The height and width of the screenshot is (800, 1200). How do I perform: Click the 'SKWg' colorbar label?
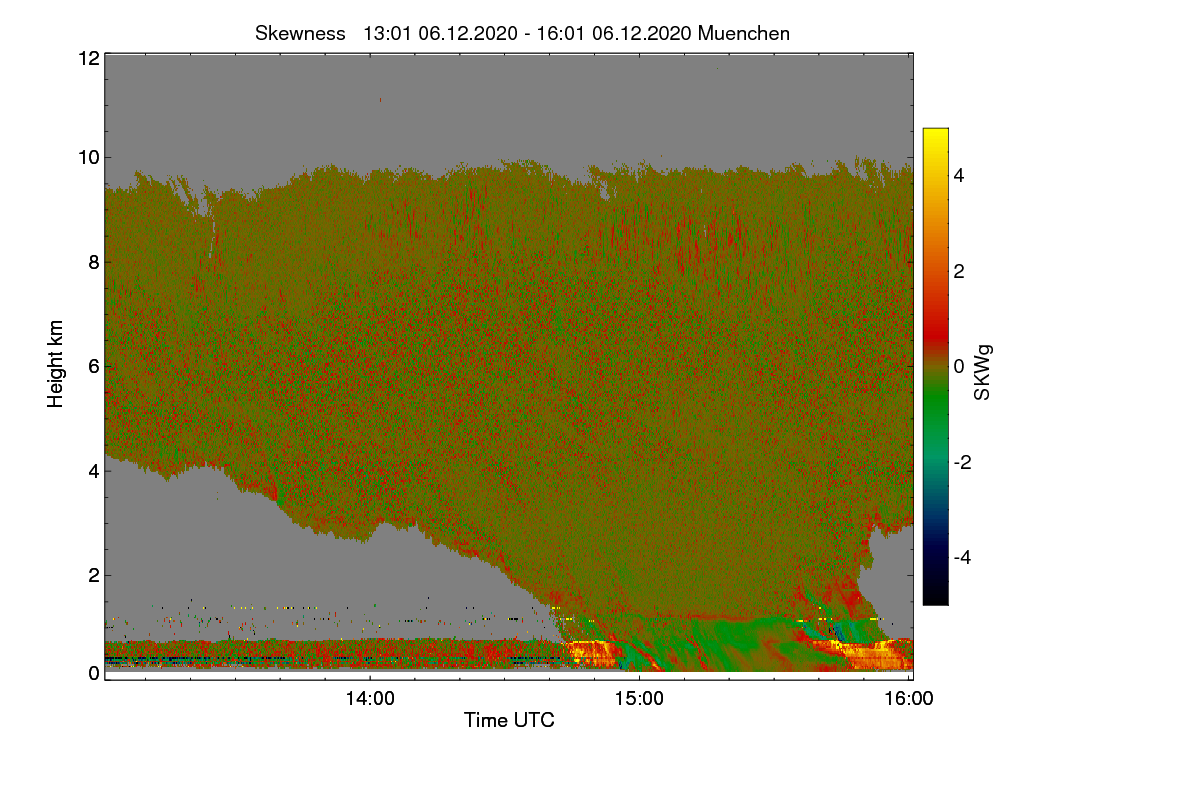[x=983, y=373]
